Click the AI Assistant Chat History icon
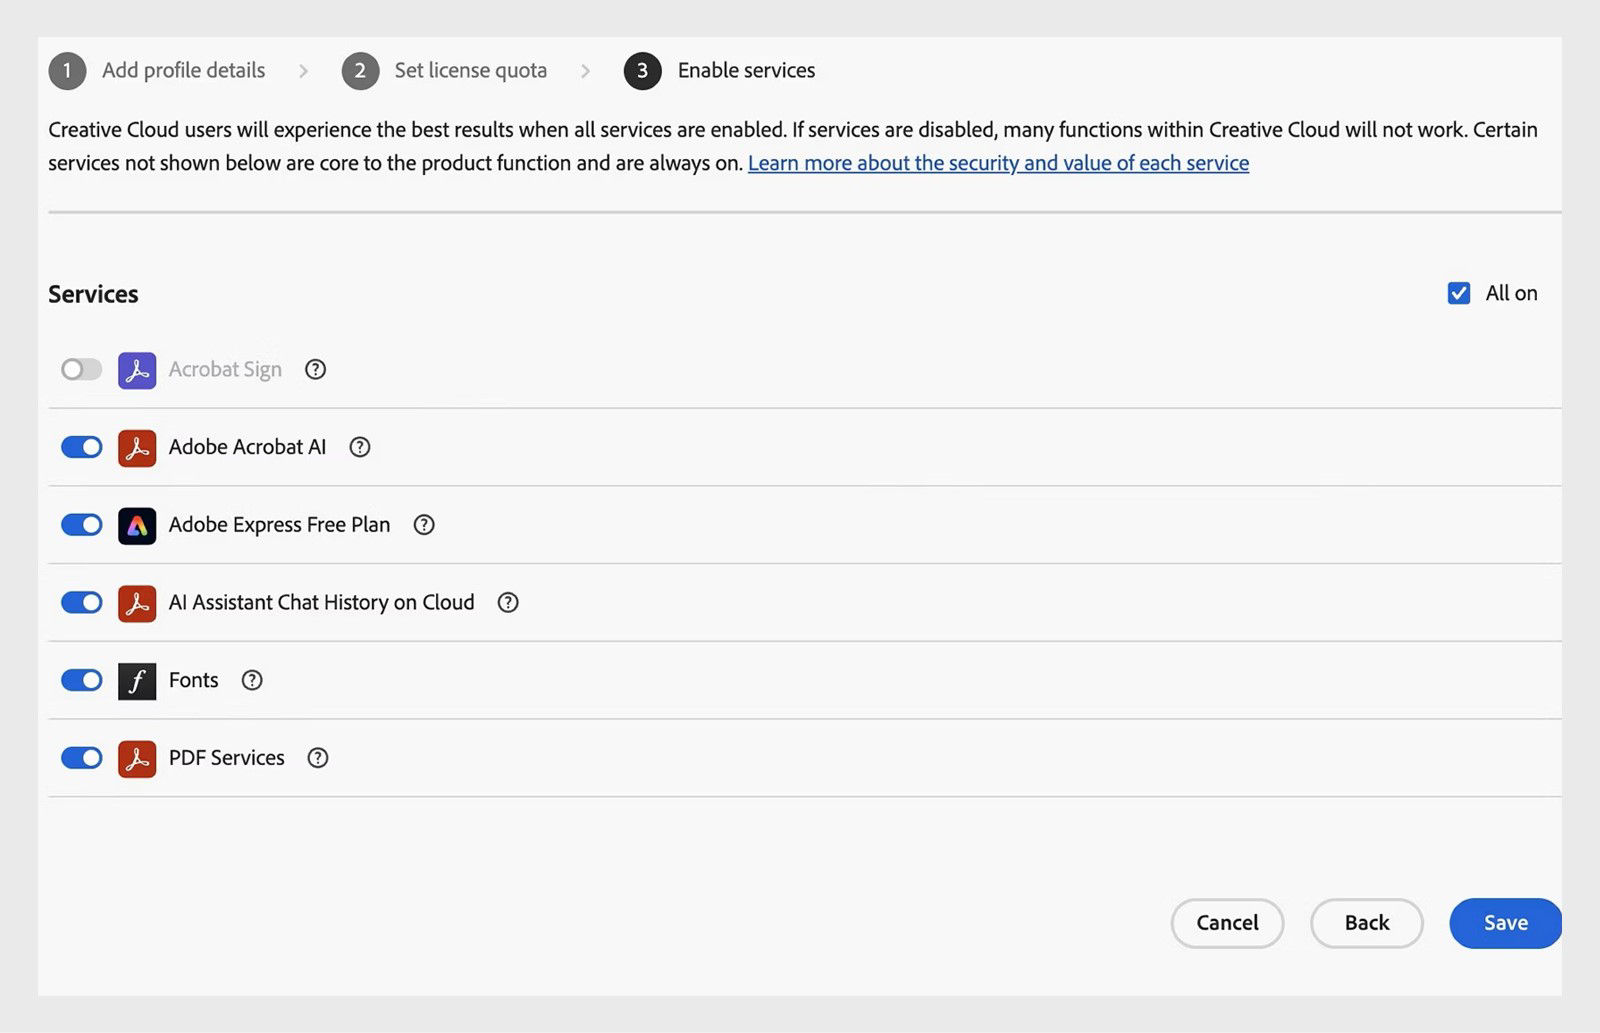 click(137, 602)
